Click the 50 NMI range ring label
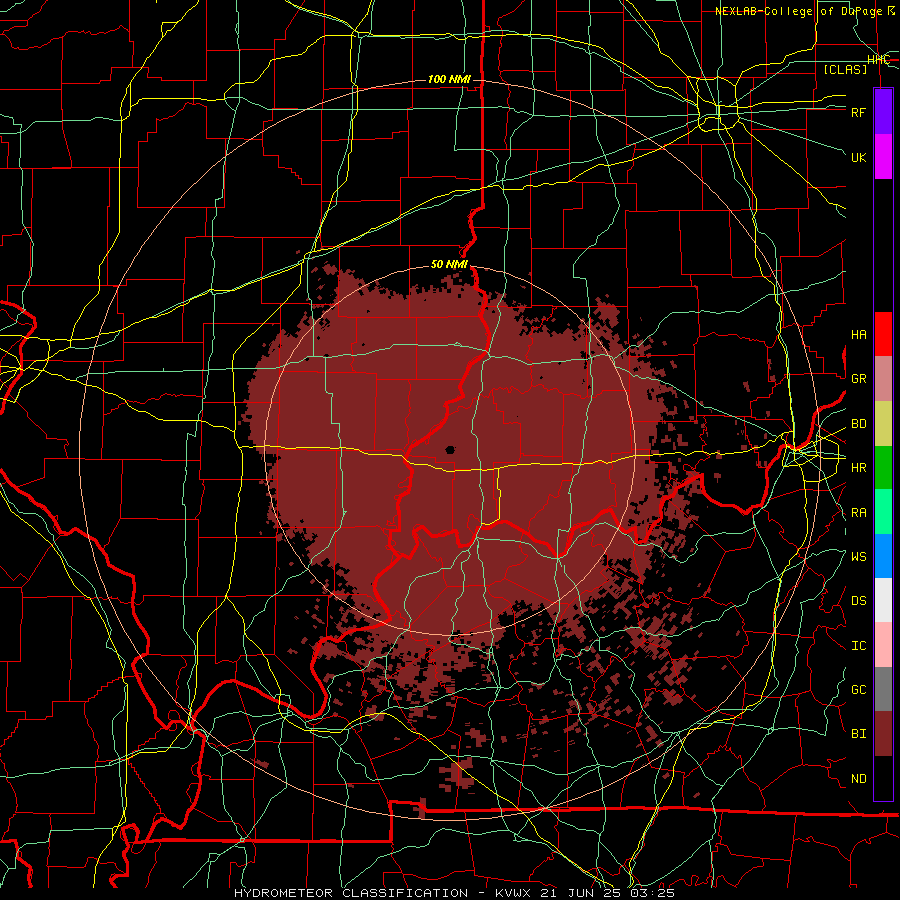The height and width of the screenshot is (900, 900). point(449,264)
